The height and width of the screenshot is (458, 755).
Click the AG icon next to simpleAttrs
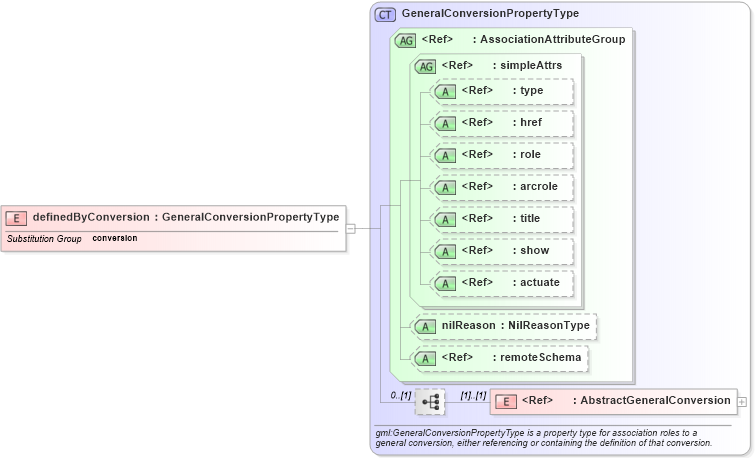426,66
